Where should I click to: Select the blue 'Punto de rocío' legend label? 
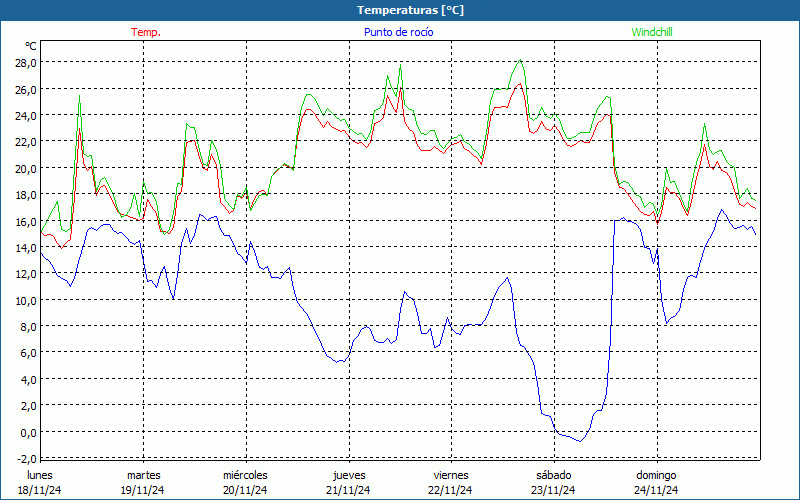pos(398,32)
